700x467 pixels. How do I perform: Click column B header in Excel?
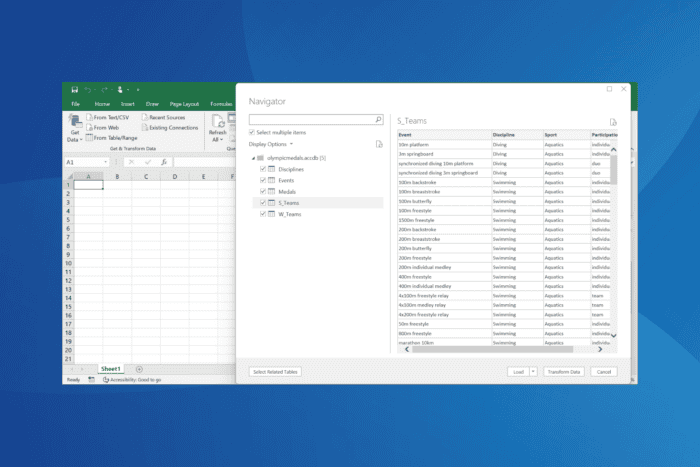[117, 176]
